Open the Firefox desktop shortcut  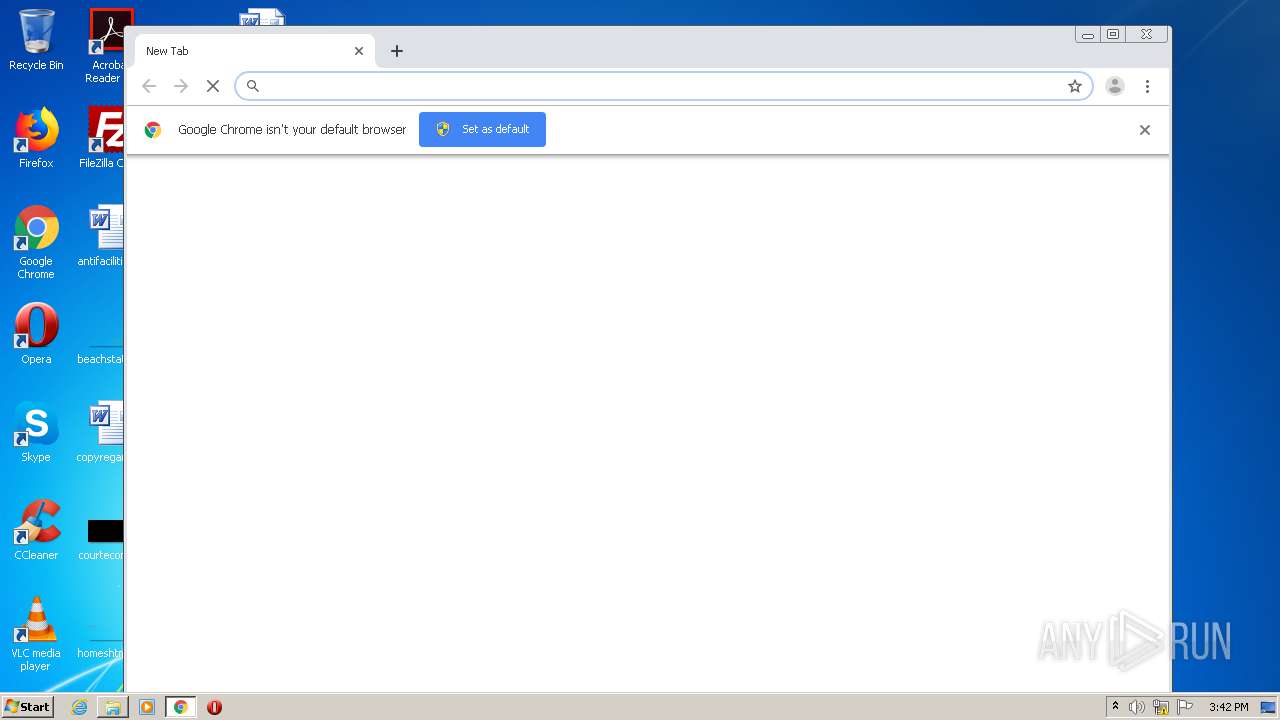(x=36, y=138)
